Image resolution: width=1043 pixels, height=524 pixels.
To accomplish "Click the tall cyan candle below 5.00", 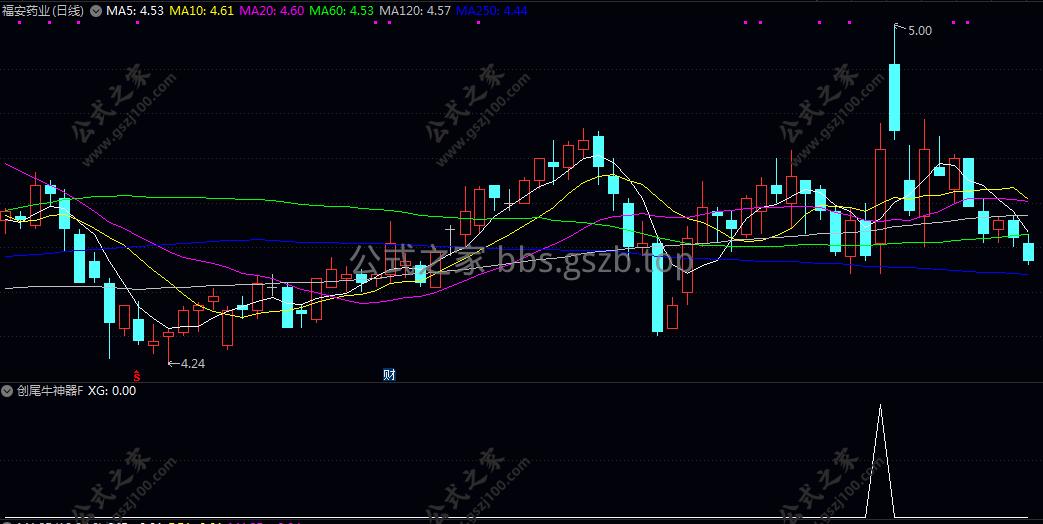I will [895, 97].
